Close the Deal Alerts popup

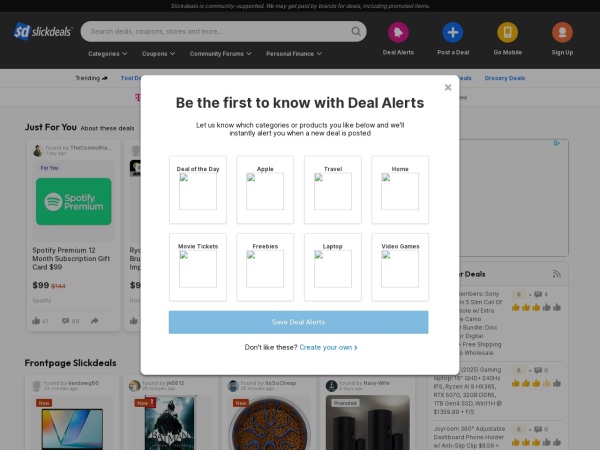click(x=448, y=87)
